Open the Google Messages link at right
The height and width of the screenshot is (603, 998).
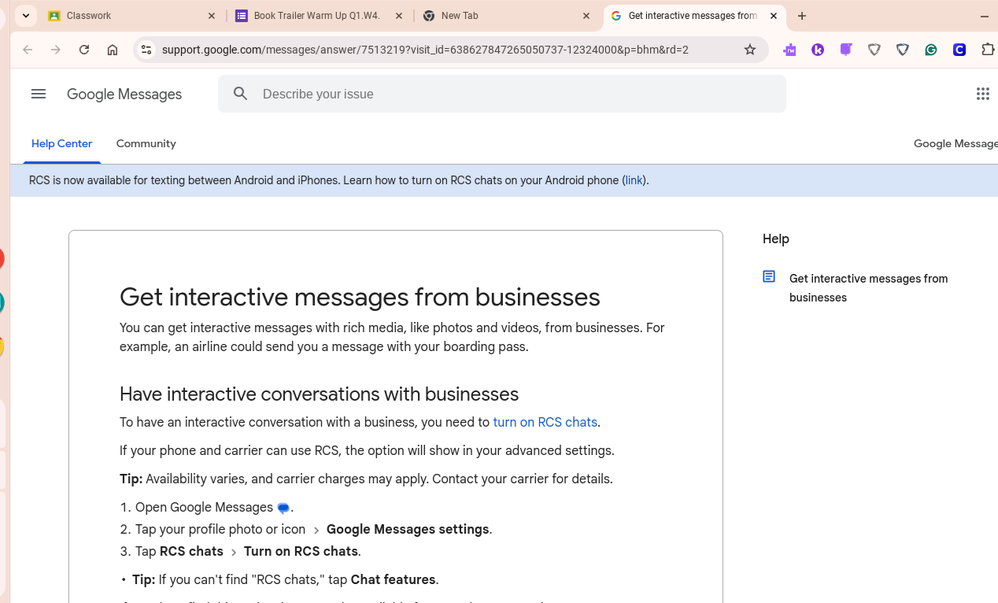click(x=955, y=144)
